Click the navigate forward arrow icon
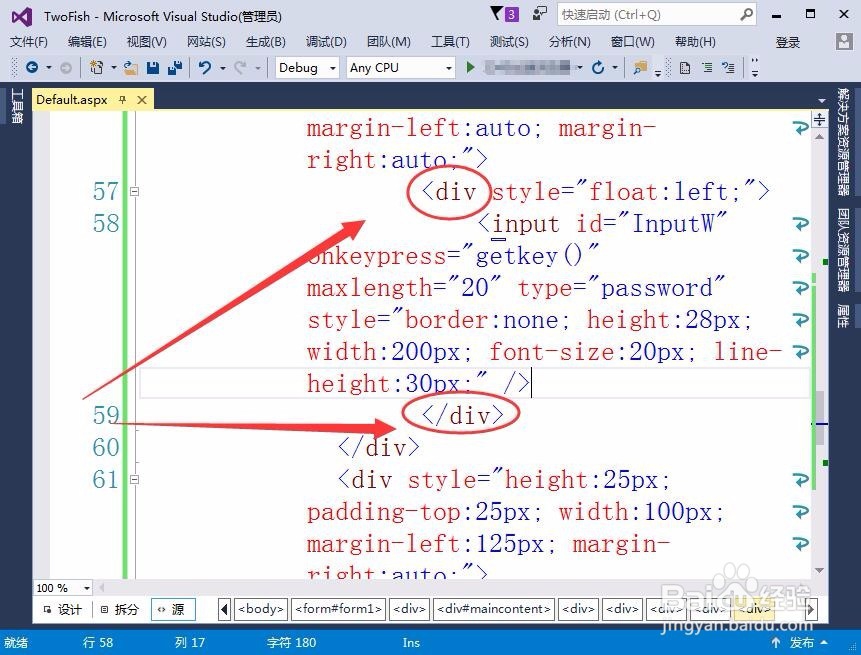The height and width of the screenshot is (655, 861). pyautogui.click(x=66, y=68)
